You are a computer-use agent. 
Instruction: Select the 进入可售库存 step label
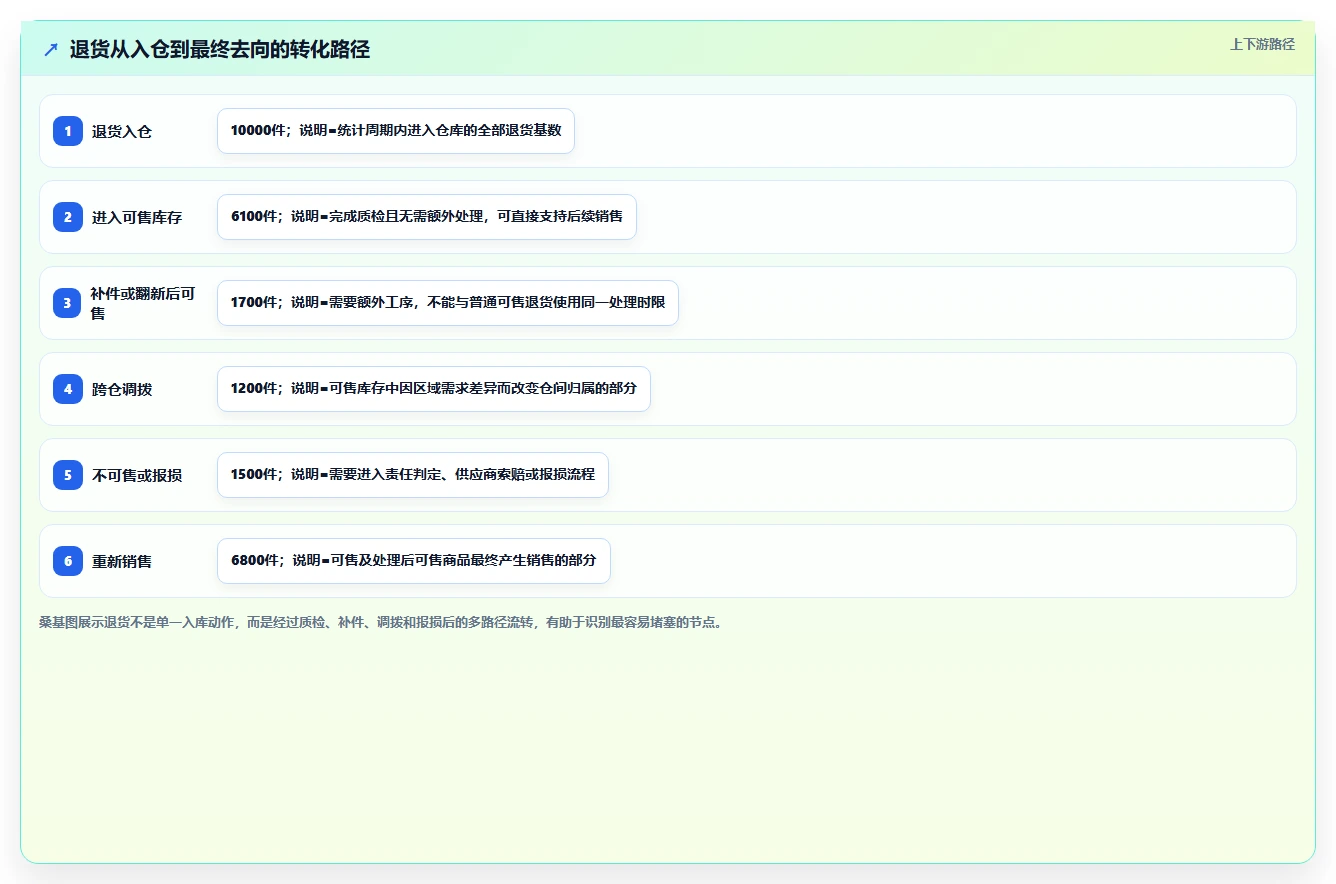[137, 217]
